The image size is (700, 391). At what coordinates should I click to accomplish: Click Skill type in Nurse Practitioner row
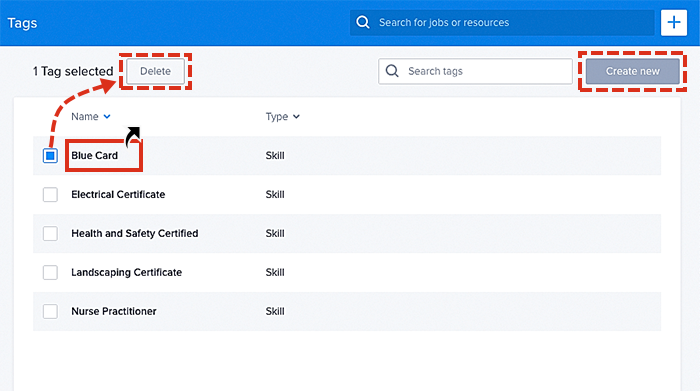click(x=275, y=311)
